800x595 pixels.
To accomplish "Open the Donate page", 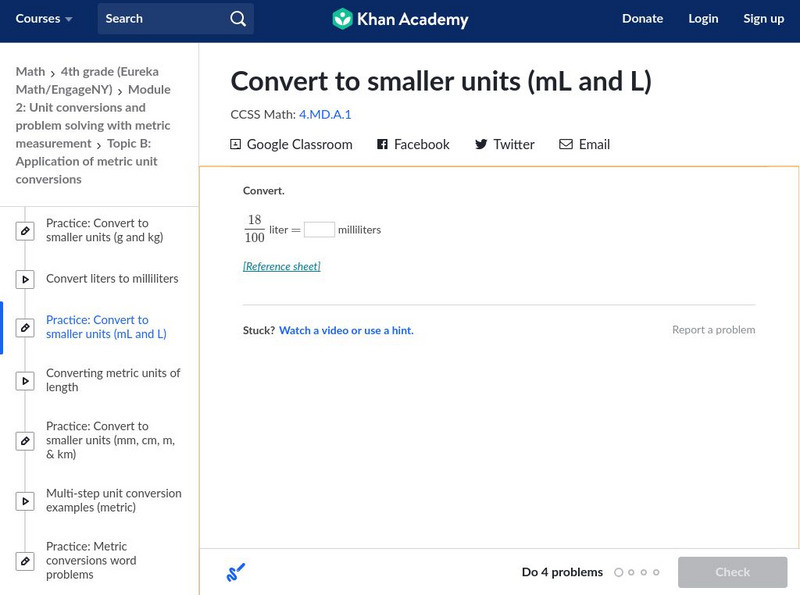I will [642, 19].
